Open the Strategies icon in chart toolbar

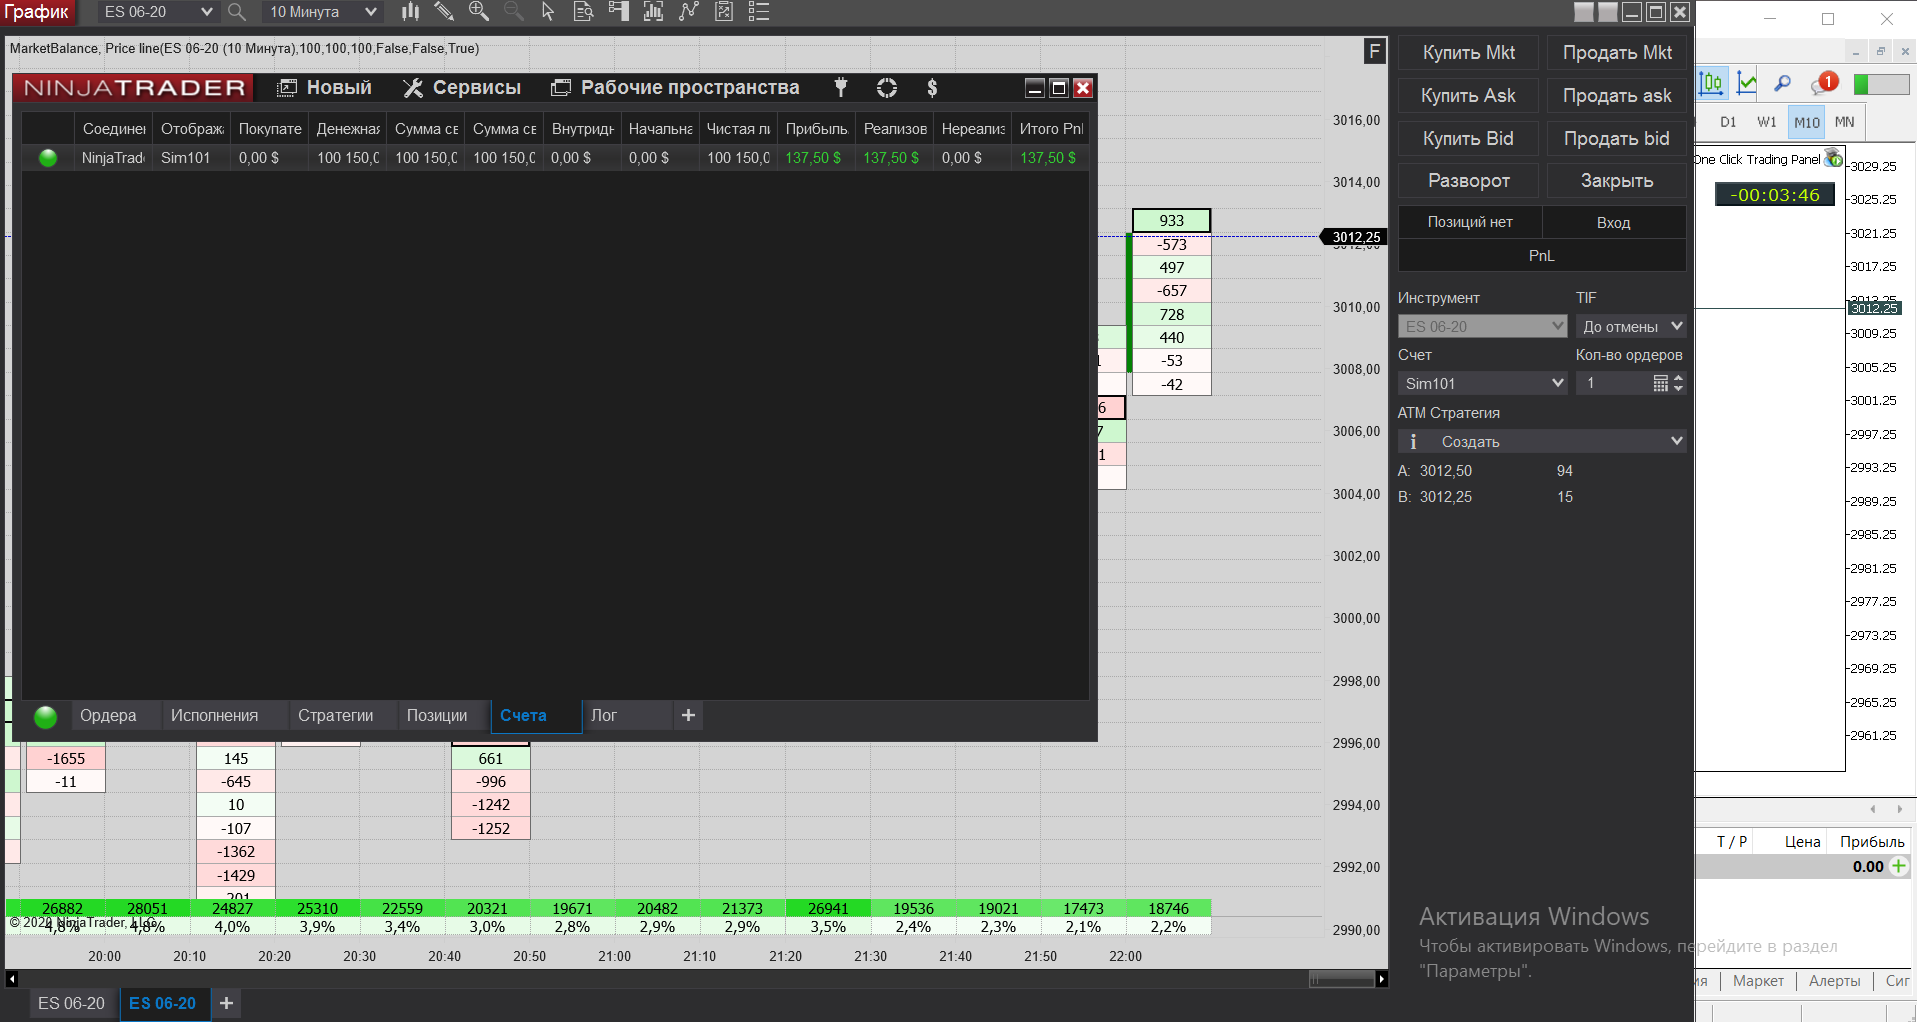(x=689, y=12)
